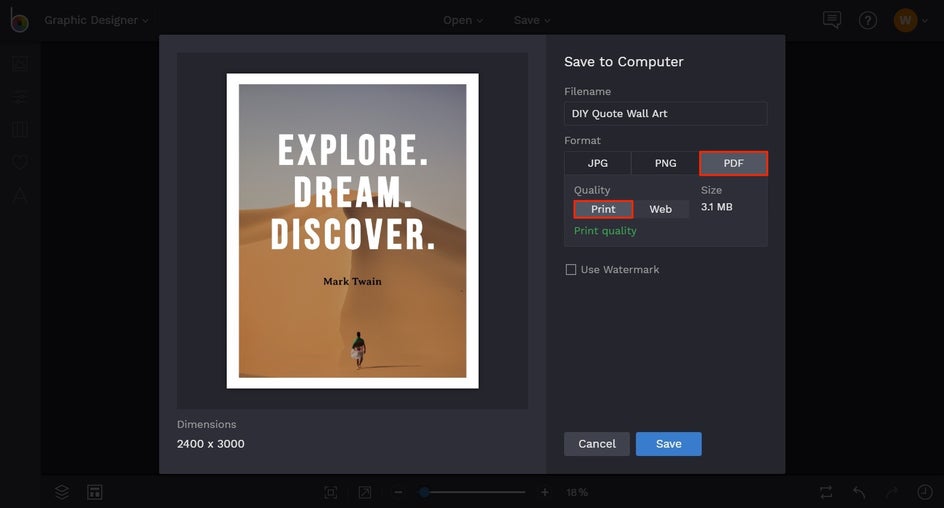Choose the JPG format tab
Image resolution: width=944 pixels, height=508 pixels.
coord(598,163)
